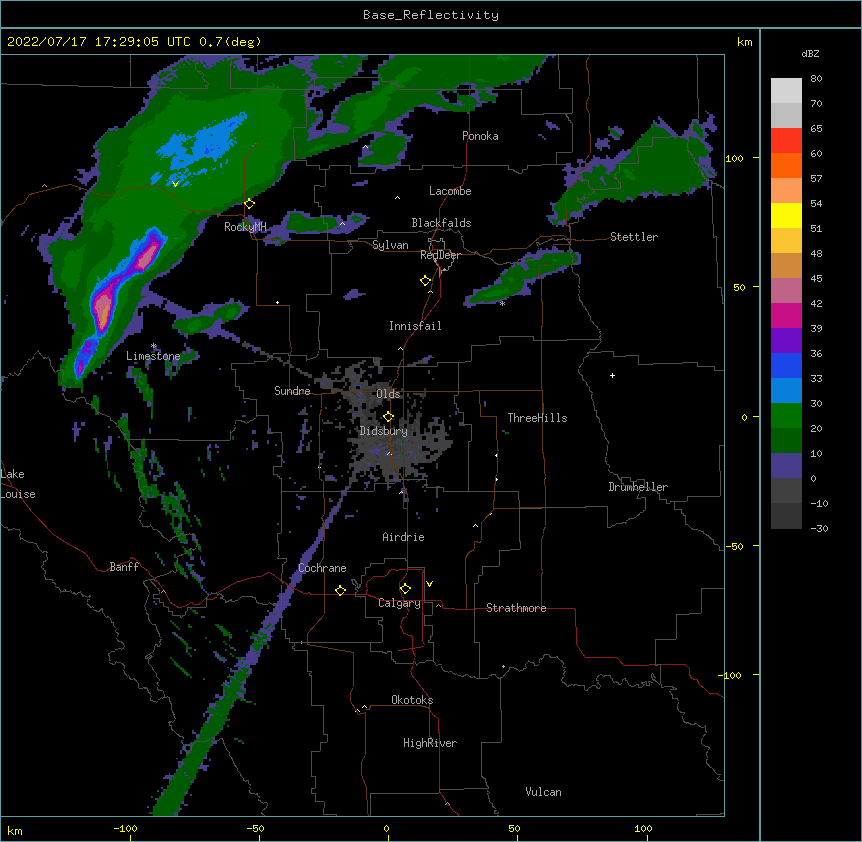Click the Ponoka city label

point(480,136)
